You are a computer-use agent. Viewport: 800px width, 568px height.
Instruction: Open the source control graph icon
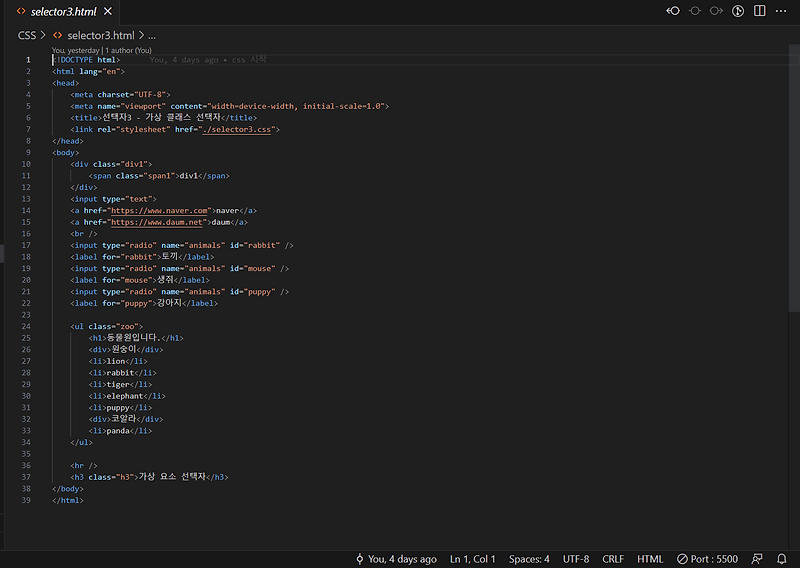[x=738, y=11]
